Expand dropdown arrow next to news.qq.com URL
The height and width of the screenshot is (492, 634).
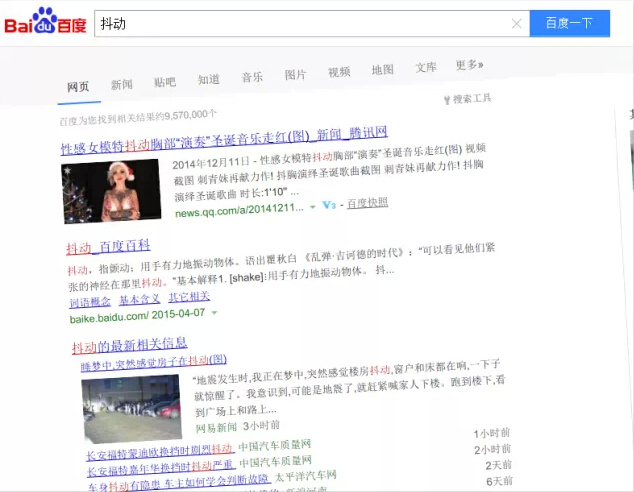coord(313,207)
